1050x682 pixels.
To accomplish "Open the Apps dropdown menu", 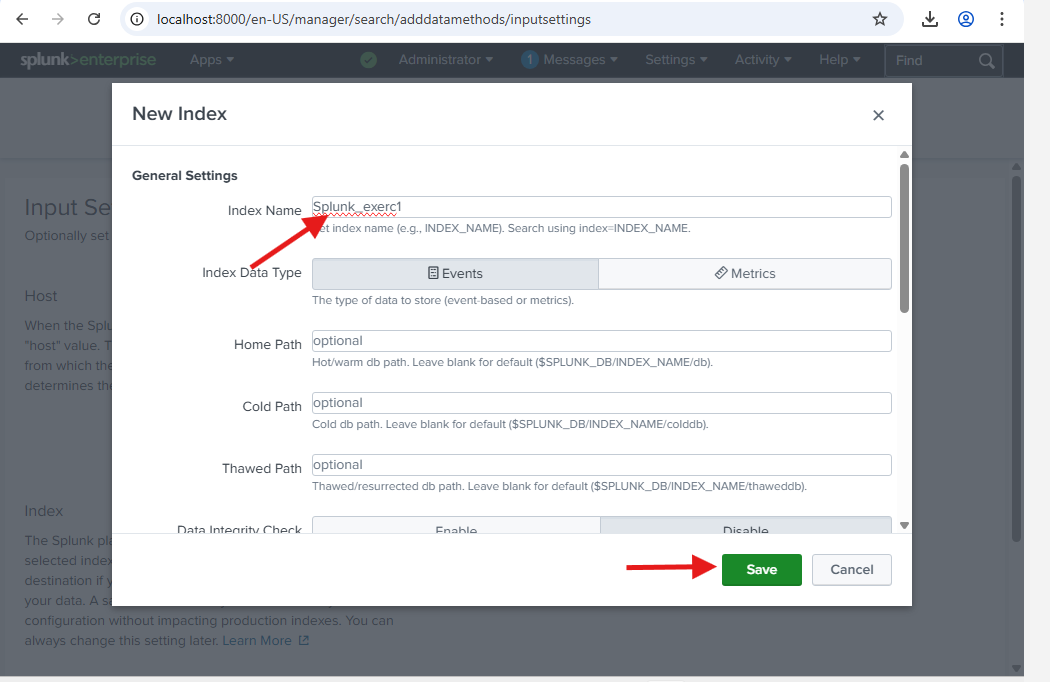I will pyautogui.click(x=212, y=60).
